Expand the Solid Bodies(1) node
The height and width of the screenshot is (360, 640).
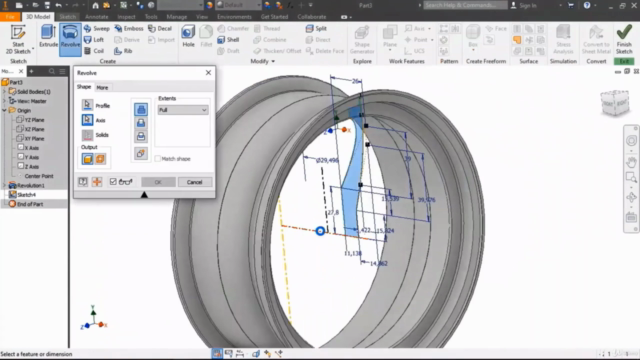(4, 92)
